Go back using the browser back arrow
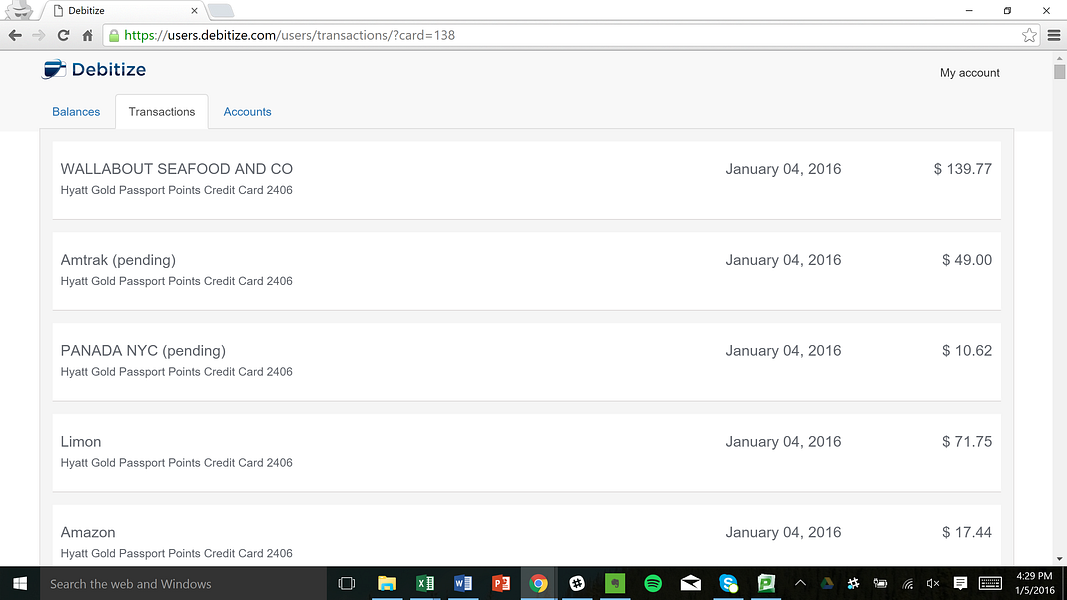The height and width of the screenshot is (600, 1067). (x=15, y=35)
